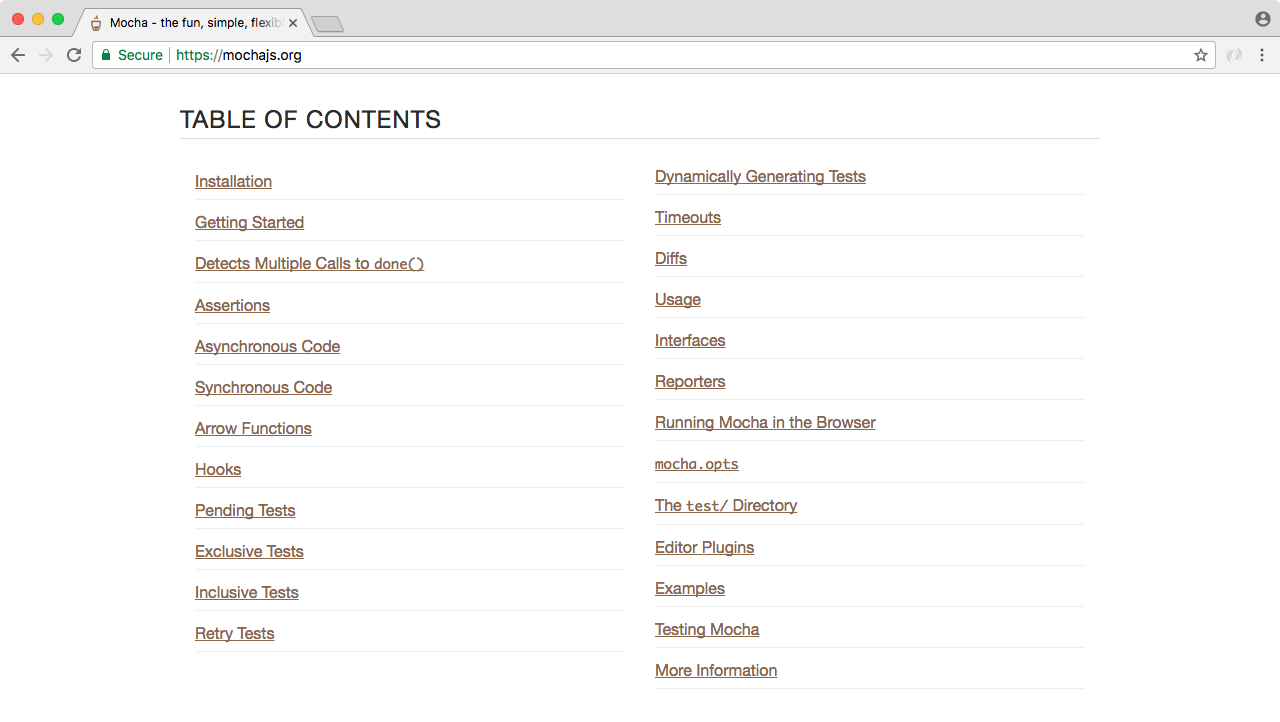The image size is (1280, 722).
Task: Click the More Information link
Action: (x=716, y=670)
